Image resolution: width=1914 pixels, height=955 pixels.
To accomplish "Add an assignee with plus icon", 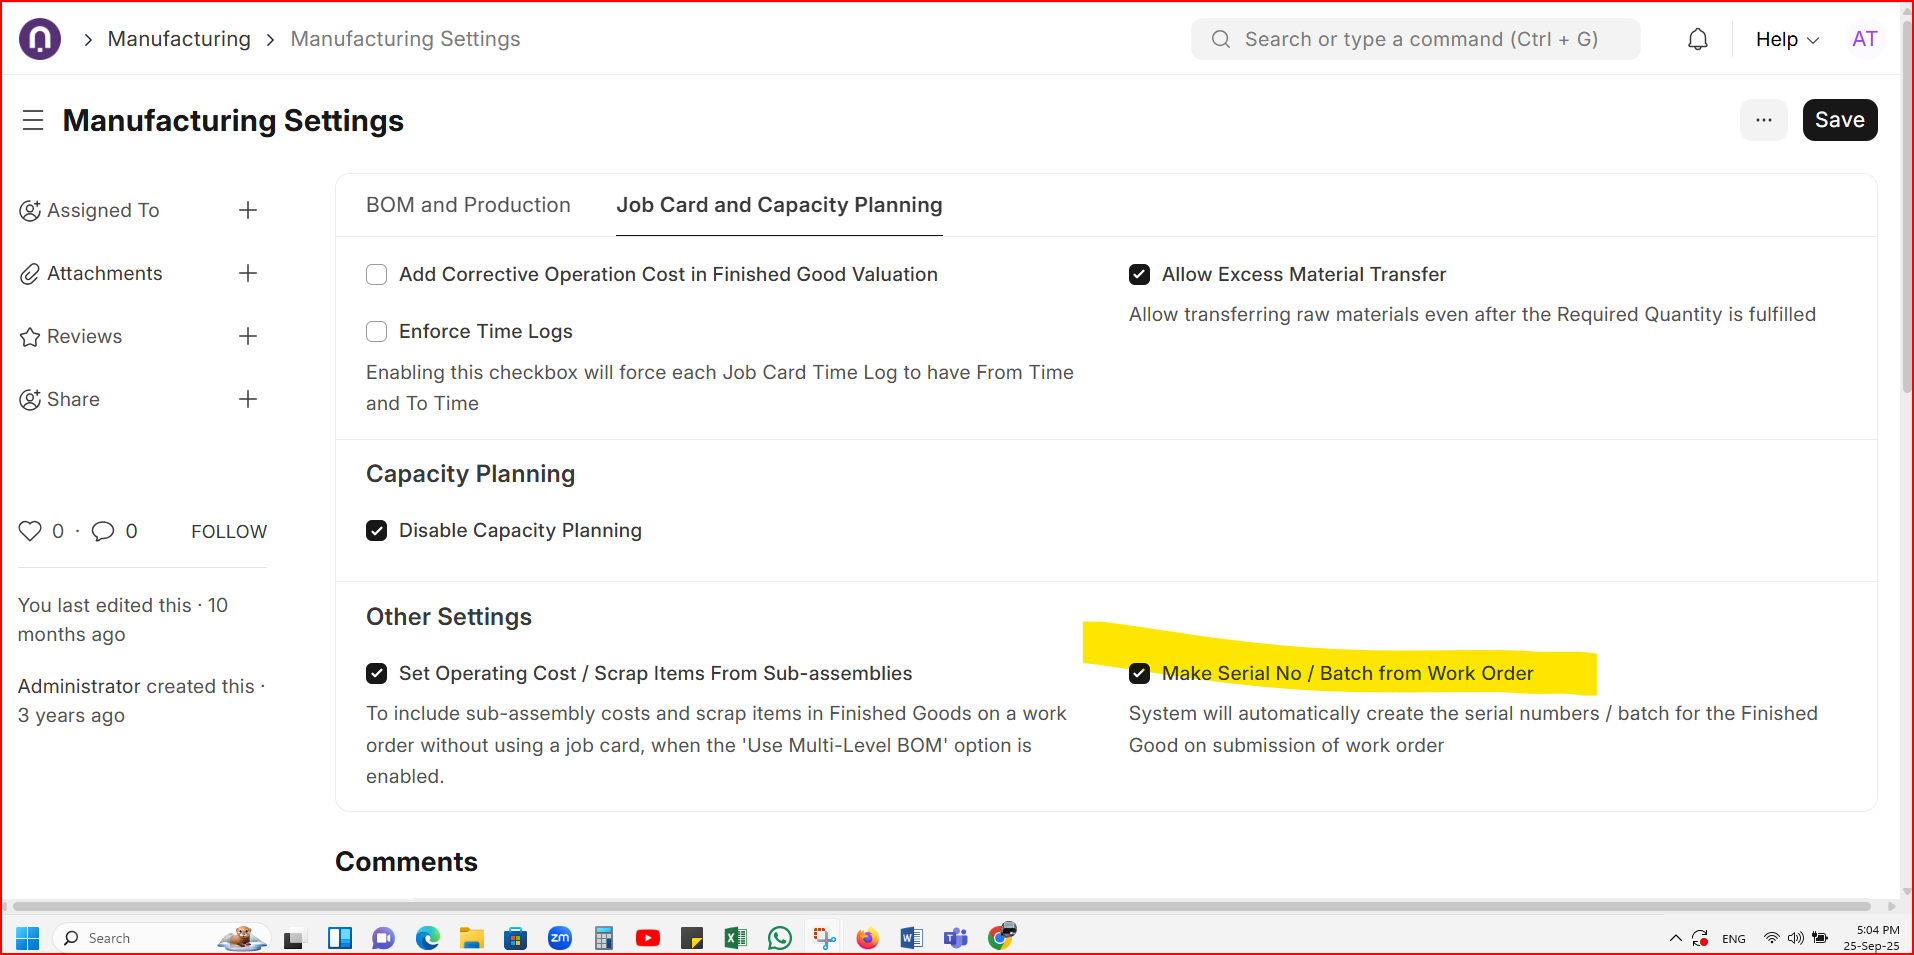I will pyautogui.click(x=248, y=210).
